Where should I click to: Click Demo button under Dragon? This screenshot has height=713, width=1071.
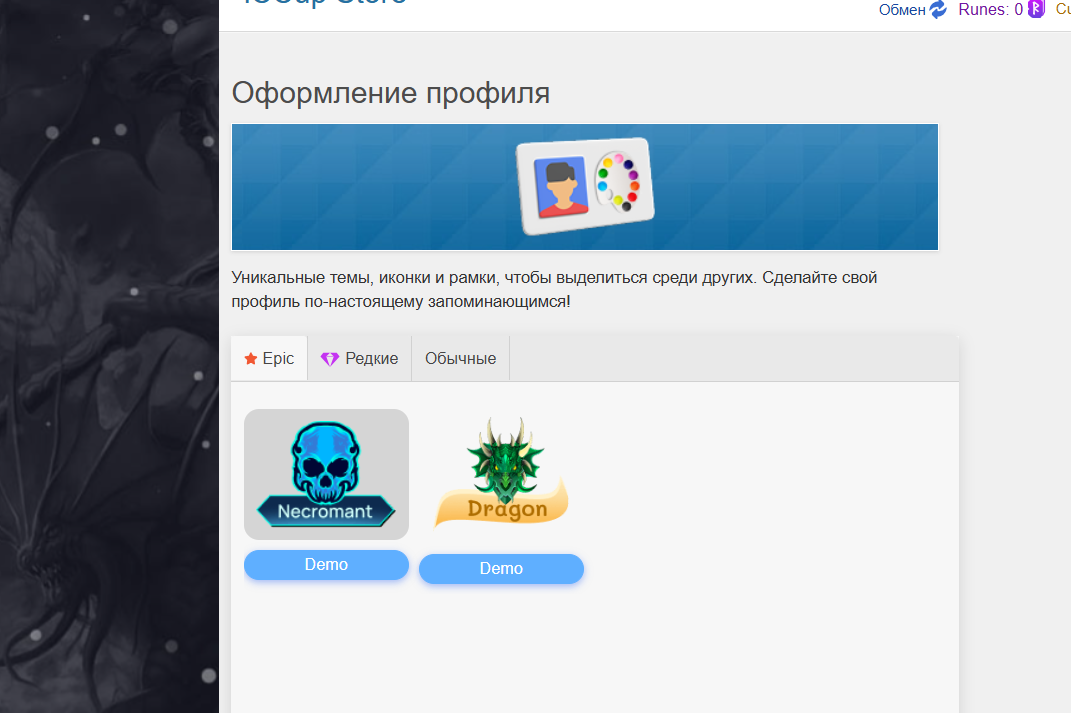[x=501, y=569]
